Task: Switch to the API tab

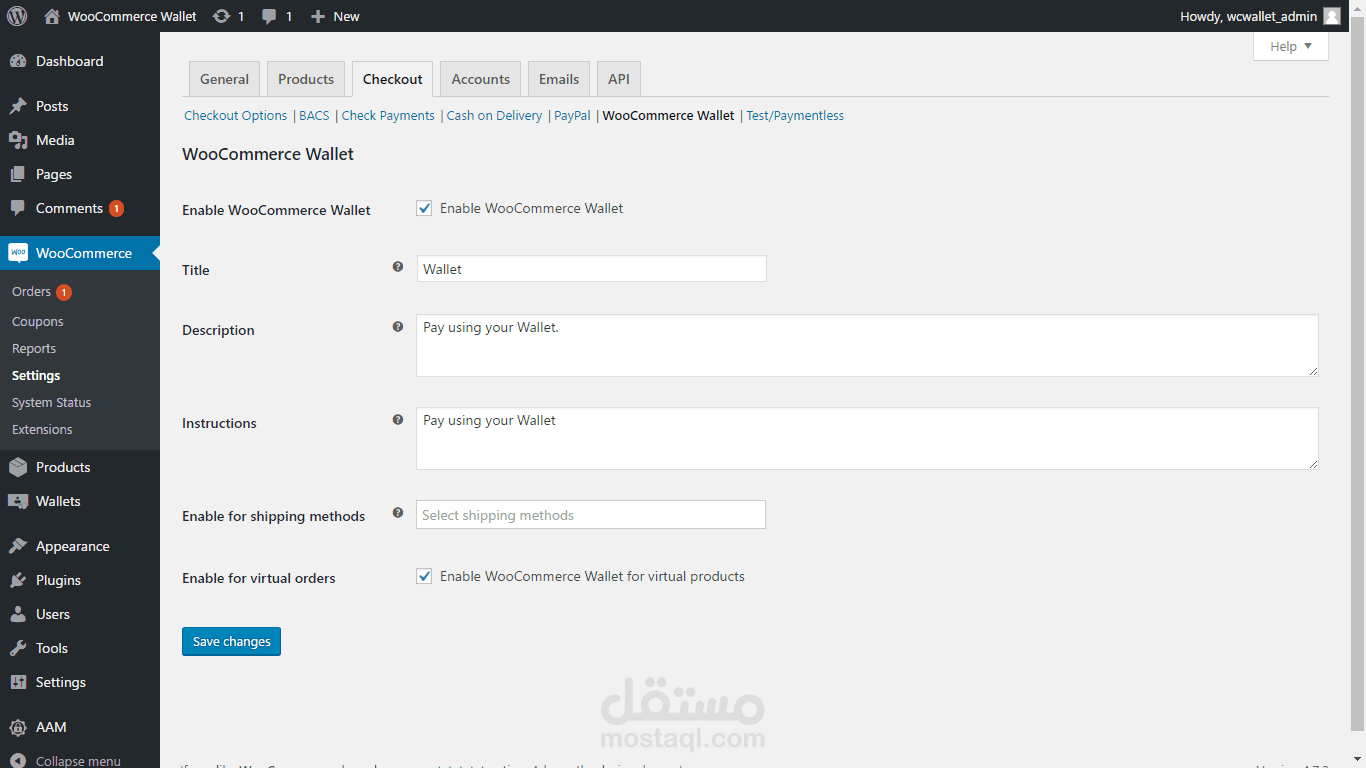Action: (619, 79)
